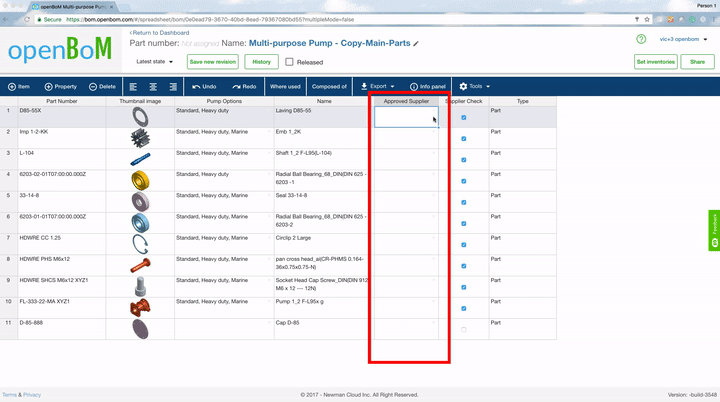
Task: Open the Export dropdown menu
Action: coord(378,87)
